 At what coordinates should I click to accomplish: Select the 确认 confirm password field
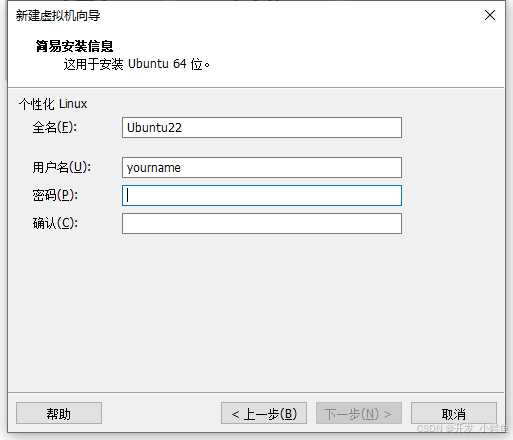(262, 223)
